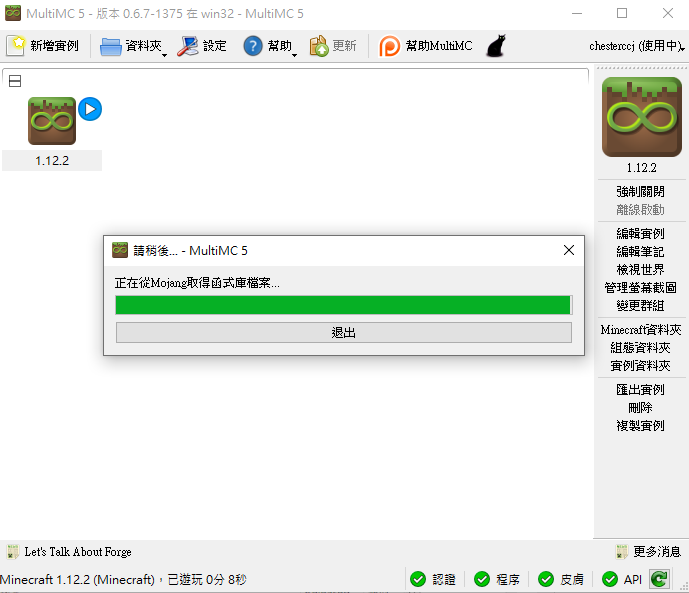Screen dimensions: 689x593
Task: Maximize the MultiMC 5 window
Action: pyautogui.click(x=622, y=14)
